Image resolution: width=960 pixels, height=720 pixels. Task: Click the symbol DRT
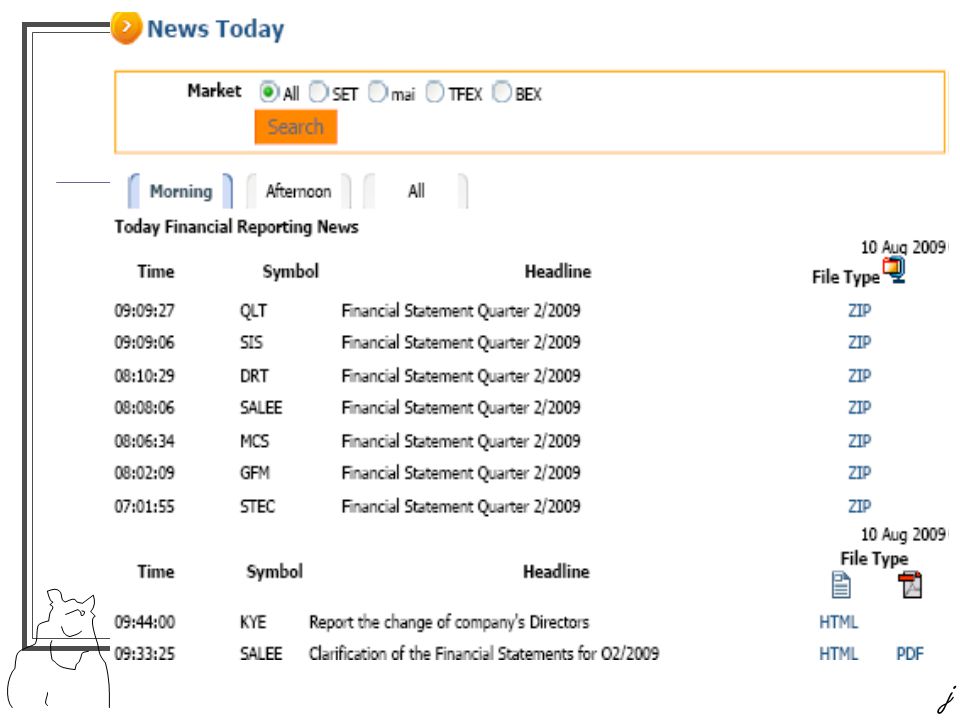(254, 375)
